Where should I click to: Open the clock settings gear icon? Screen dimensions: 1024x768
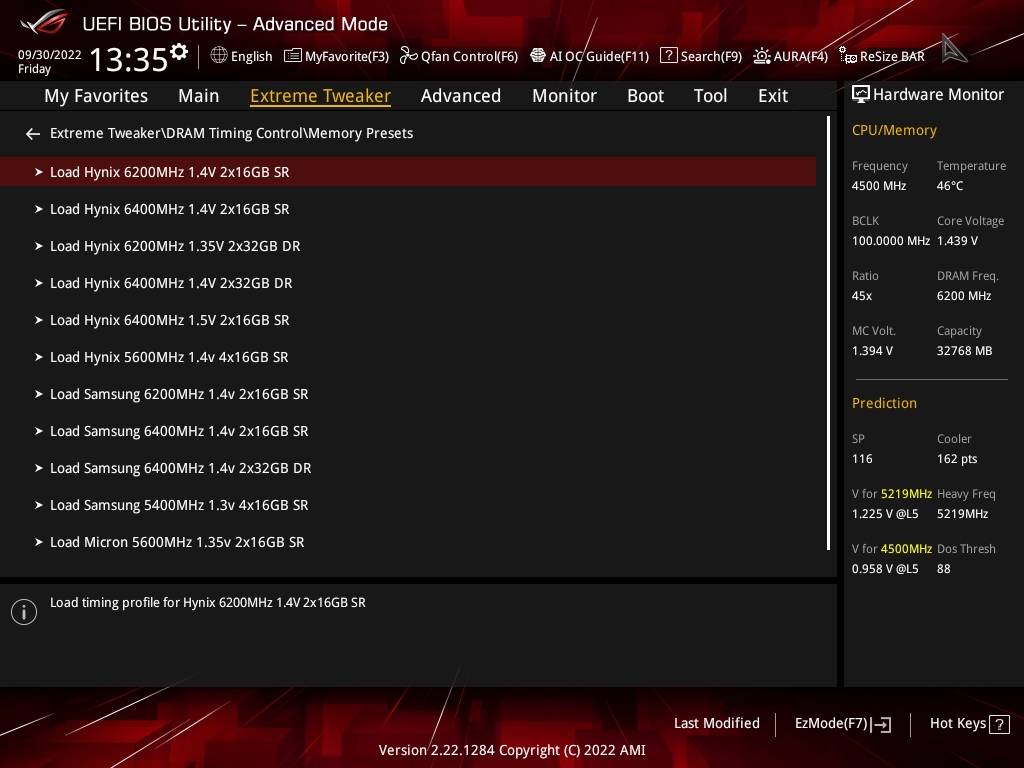pyautogui.click(x=179, y=52)
